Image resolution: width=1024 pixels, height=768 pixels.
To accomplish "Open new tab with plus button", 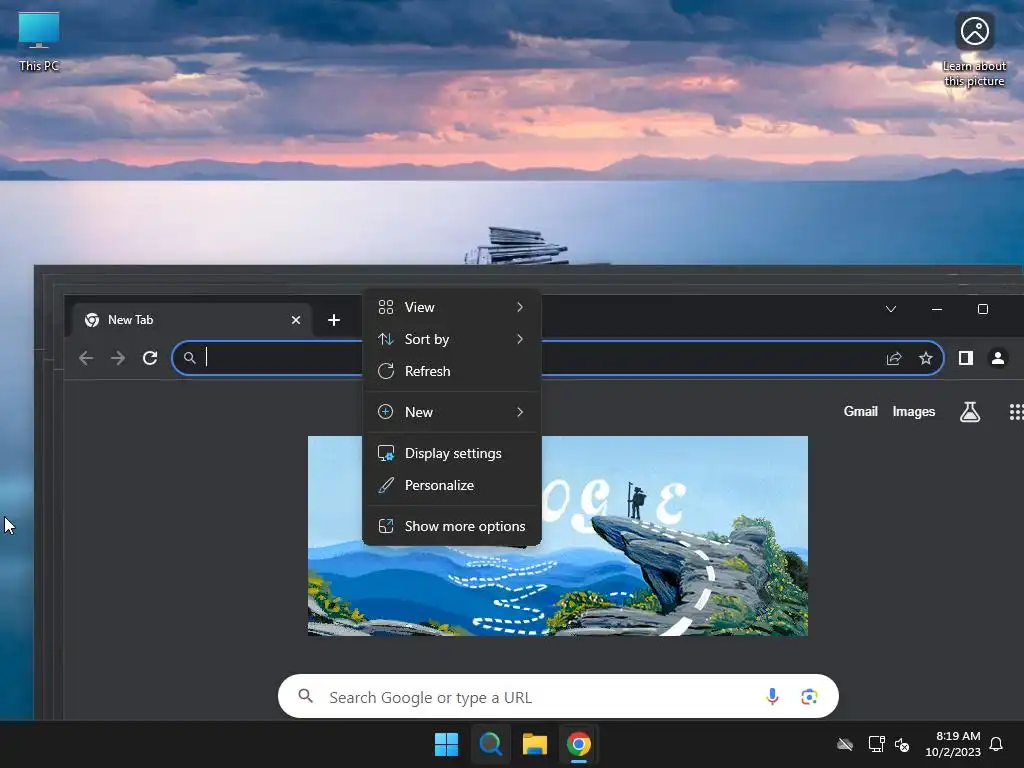I will tap(334, 320).
